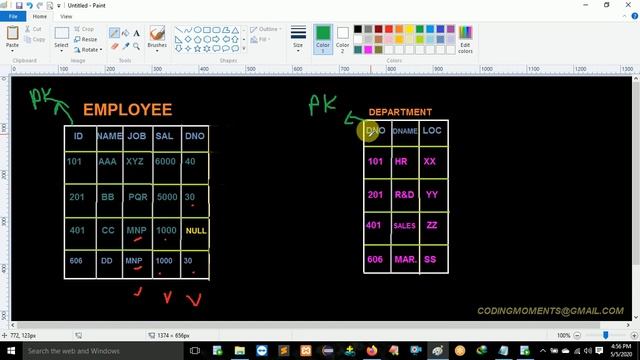Open the Action Center notification icon

click(599, 351)
